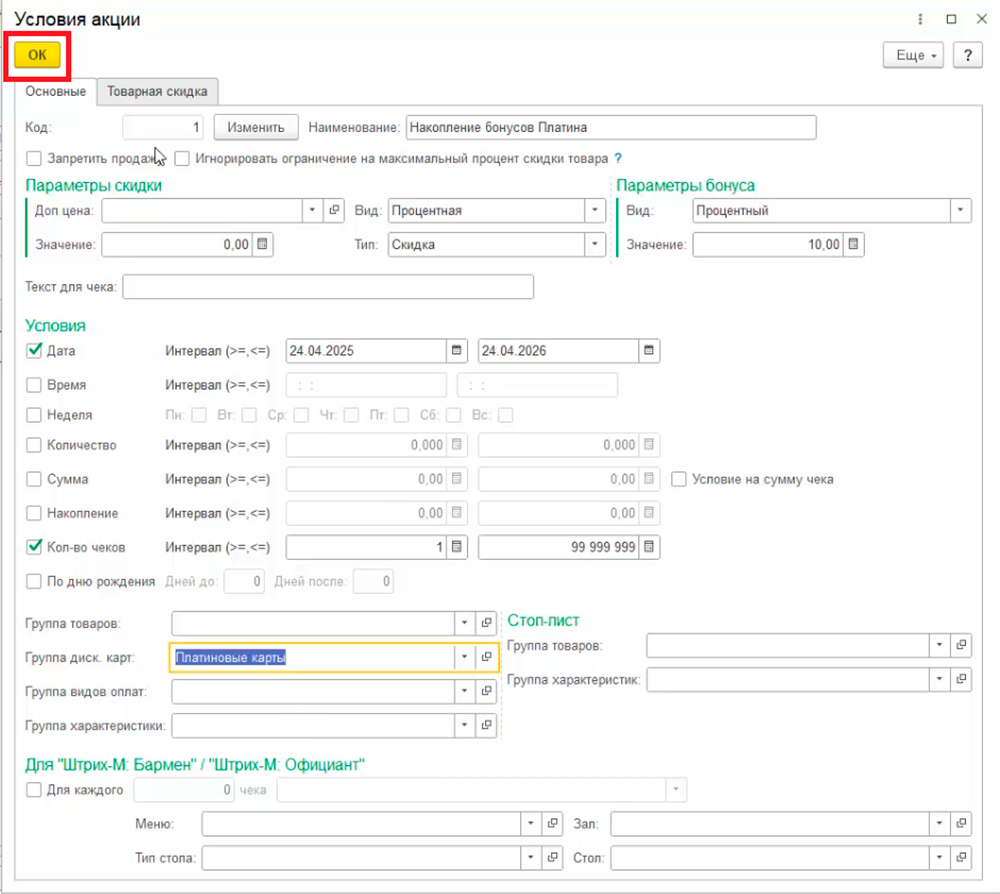Expand the Тип Скидка dropdown
This screenshot has height=894, width=1000.
tap(596, 245)
